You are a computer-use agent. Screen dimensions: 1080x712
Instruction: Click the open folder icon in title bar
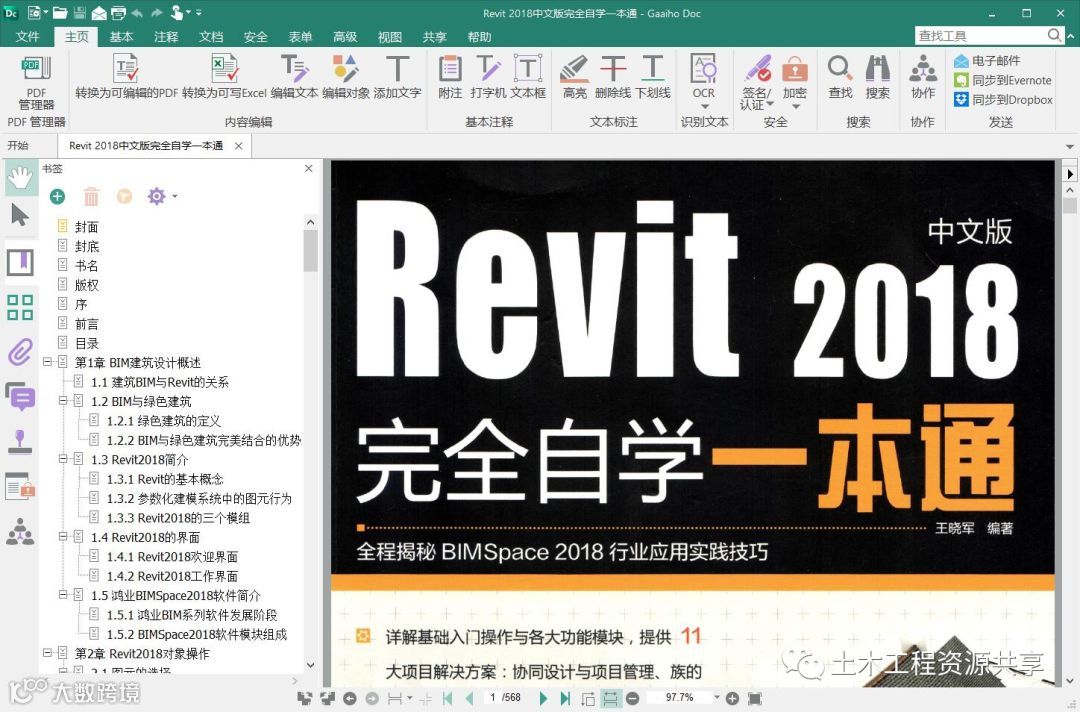click(x=59, y=12)
